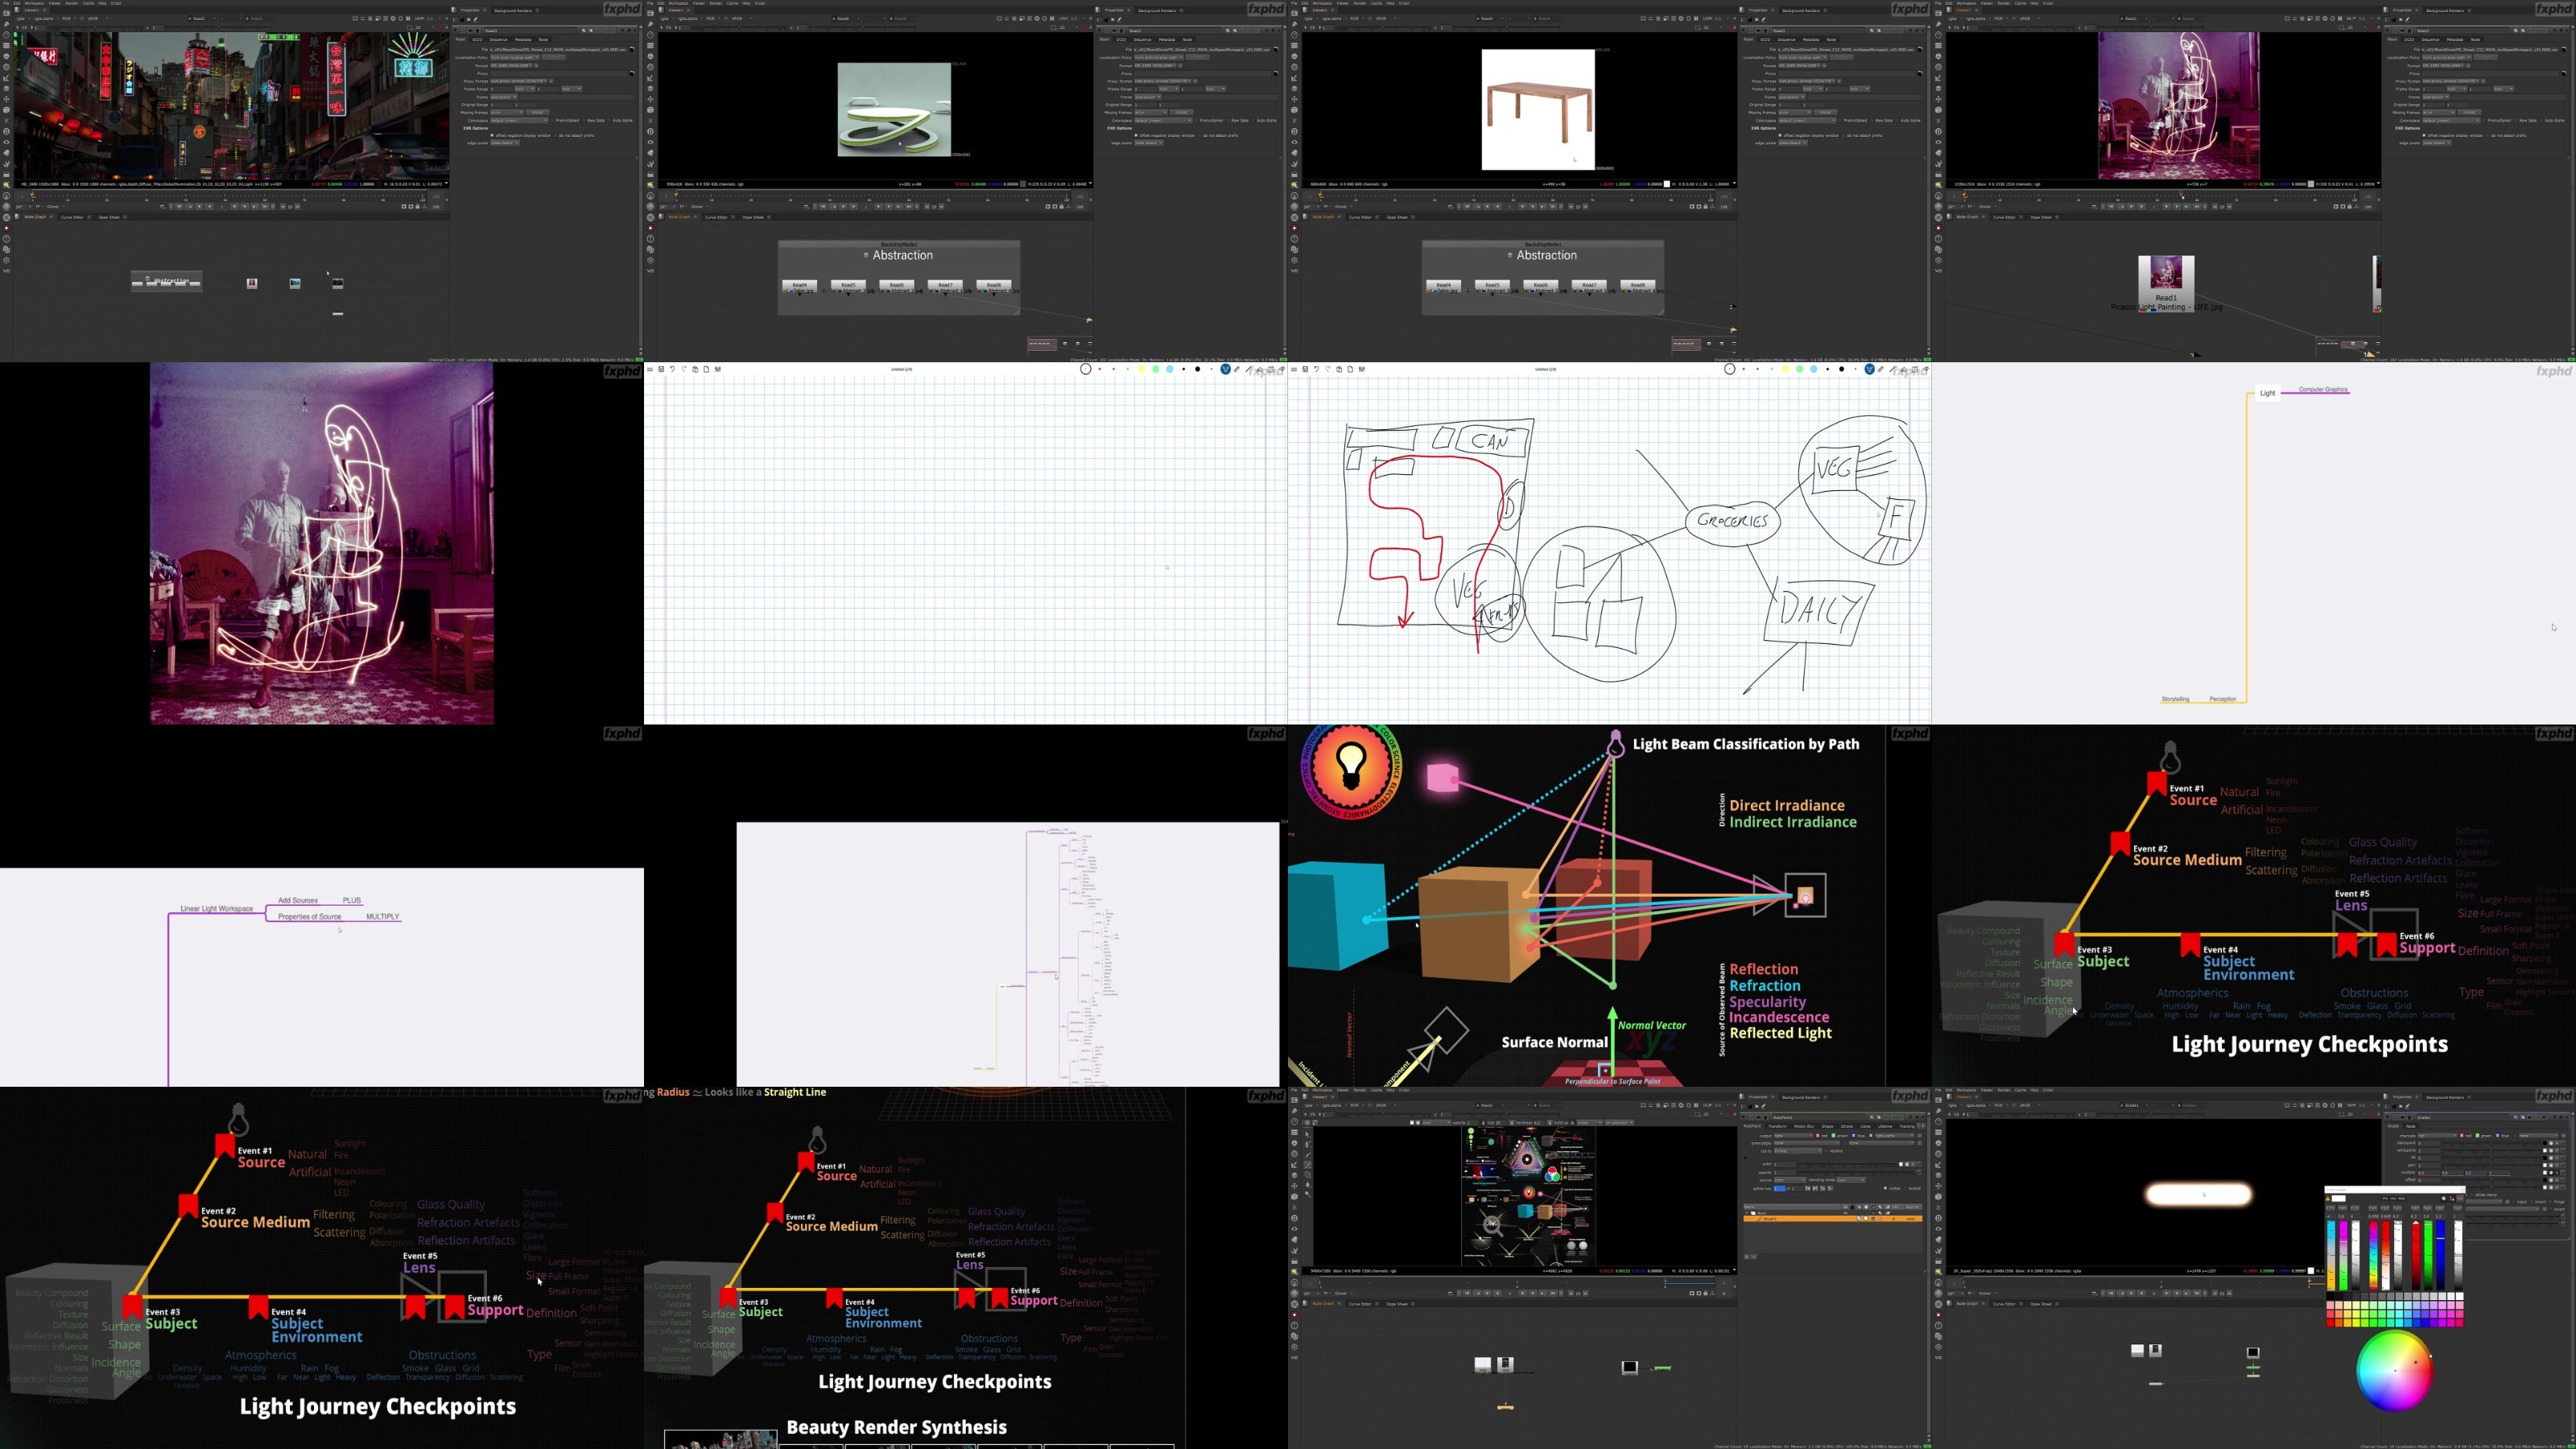Click undo arrow in blank grid notebook frame
The image size is (2576, 1449).
pos(673,369)
